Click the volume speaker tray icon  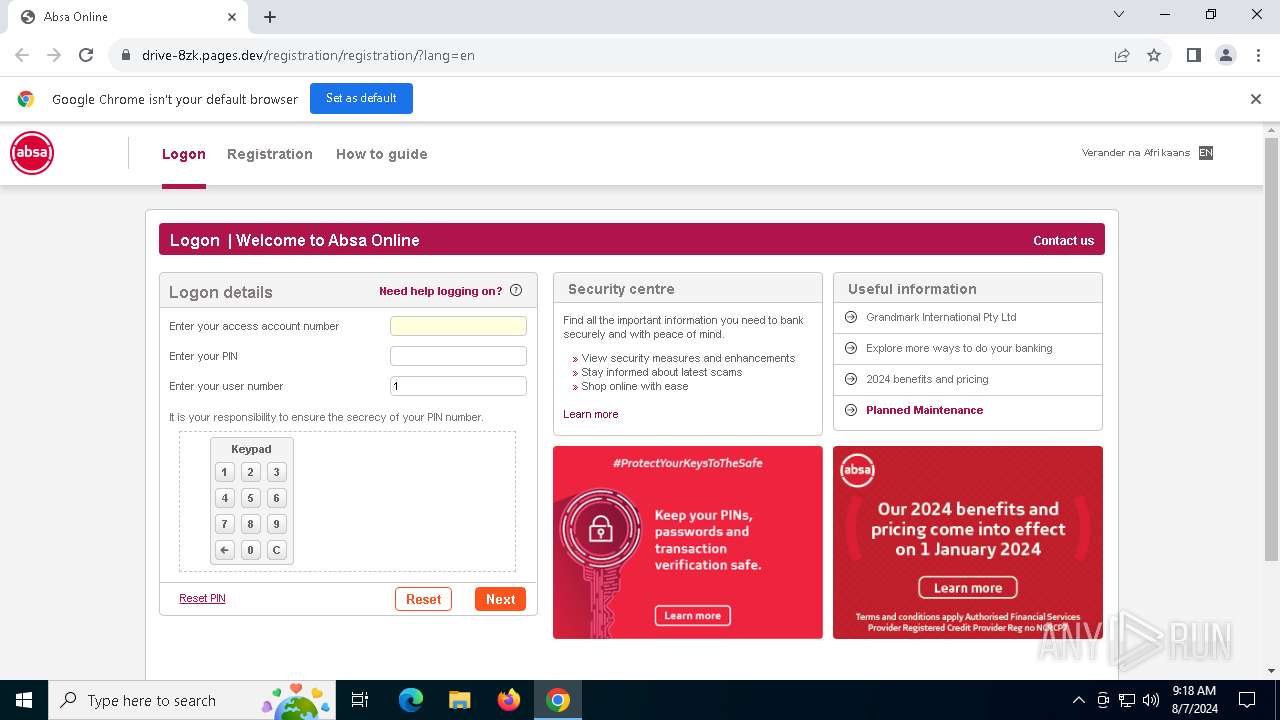pyautogui.click(x=1151, y=700)
